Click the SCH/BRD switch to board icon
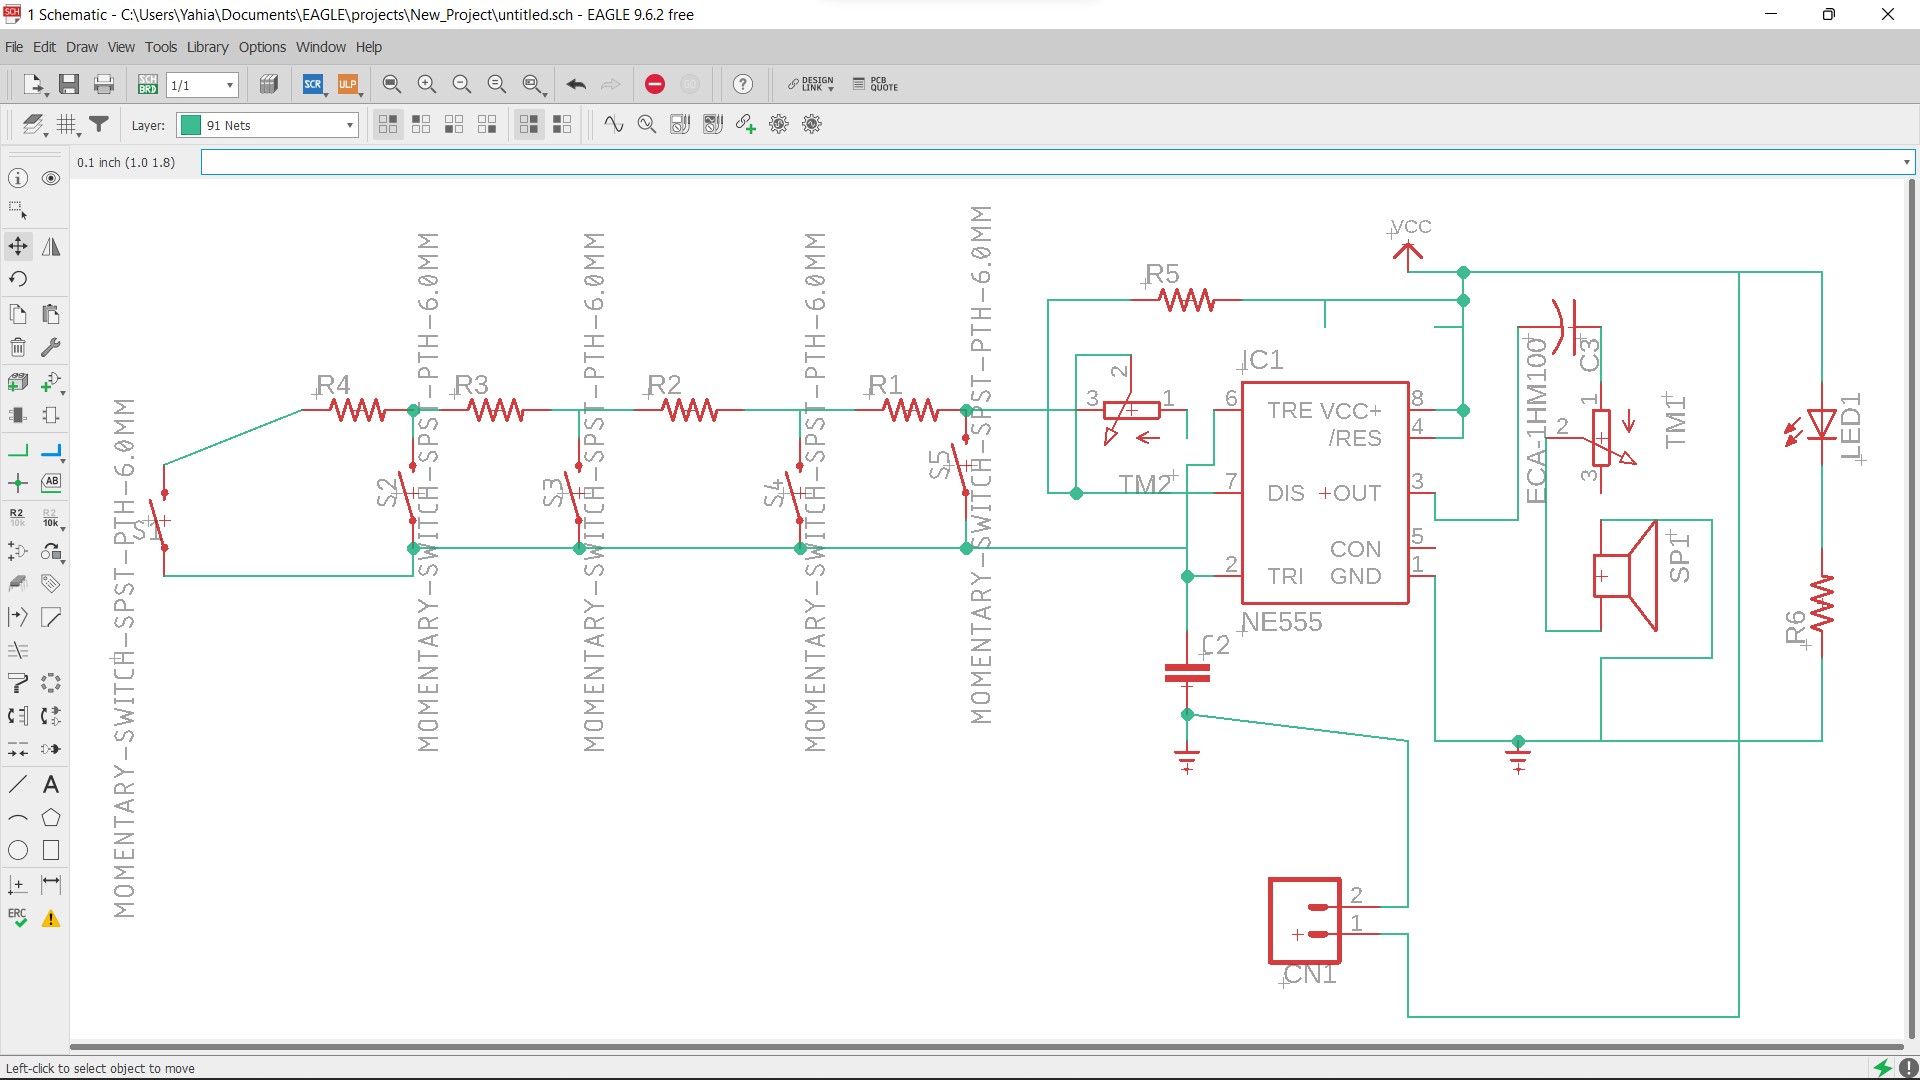1920x1080 pixels. point(147,85)
